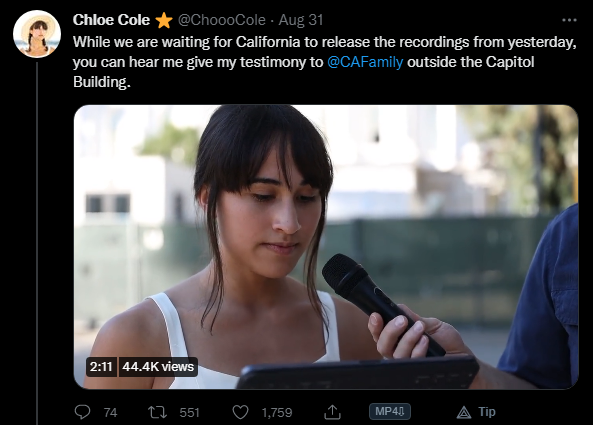View the 1,759 likes count
This screenshot has width=593, height=425.
pyautogui.click(x=277, y=412)
